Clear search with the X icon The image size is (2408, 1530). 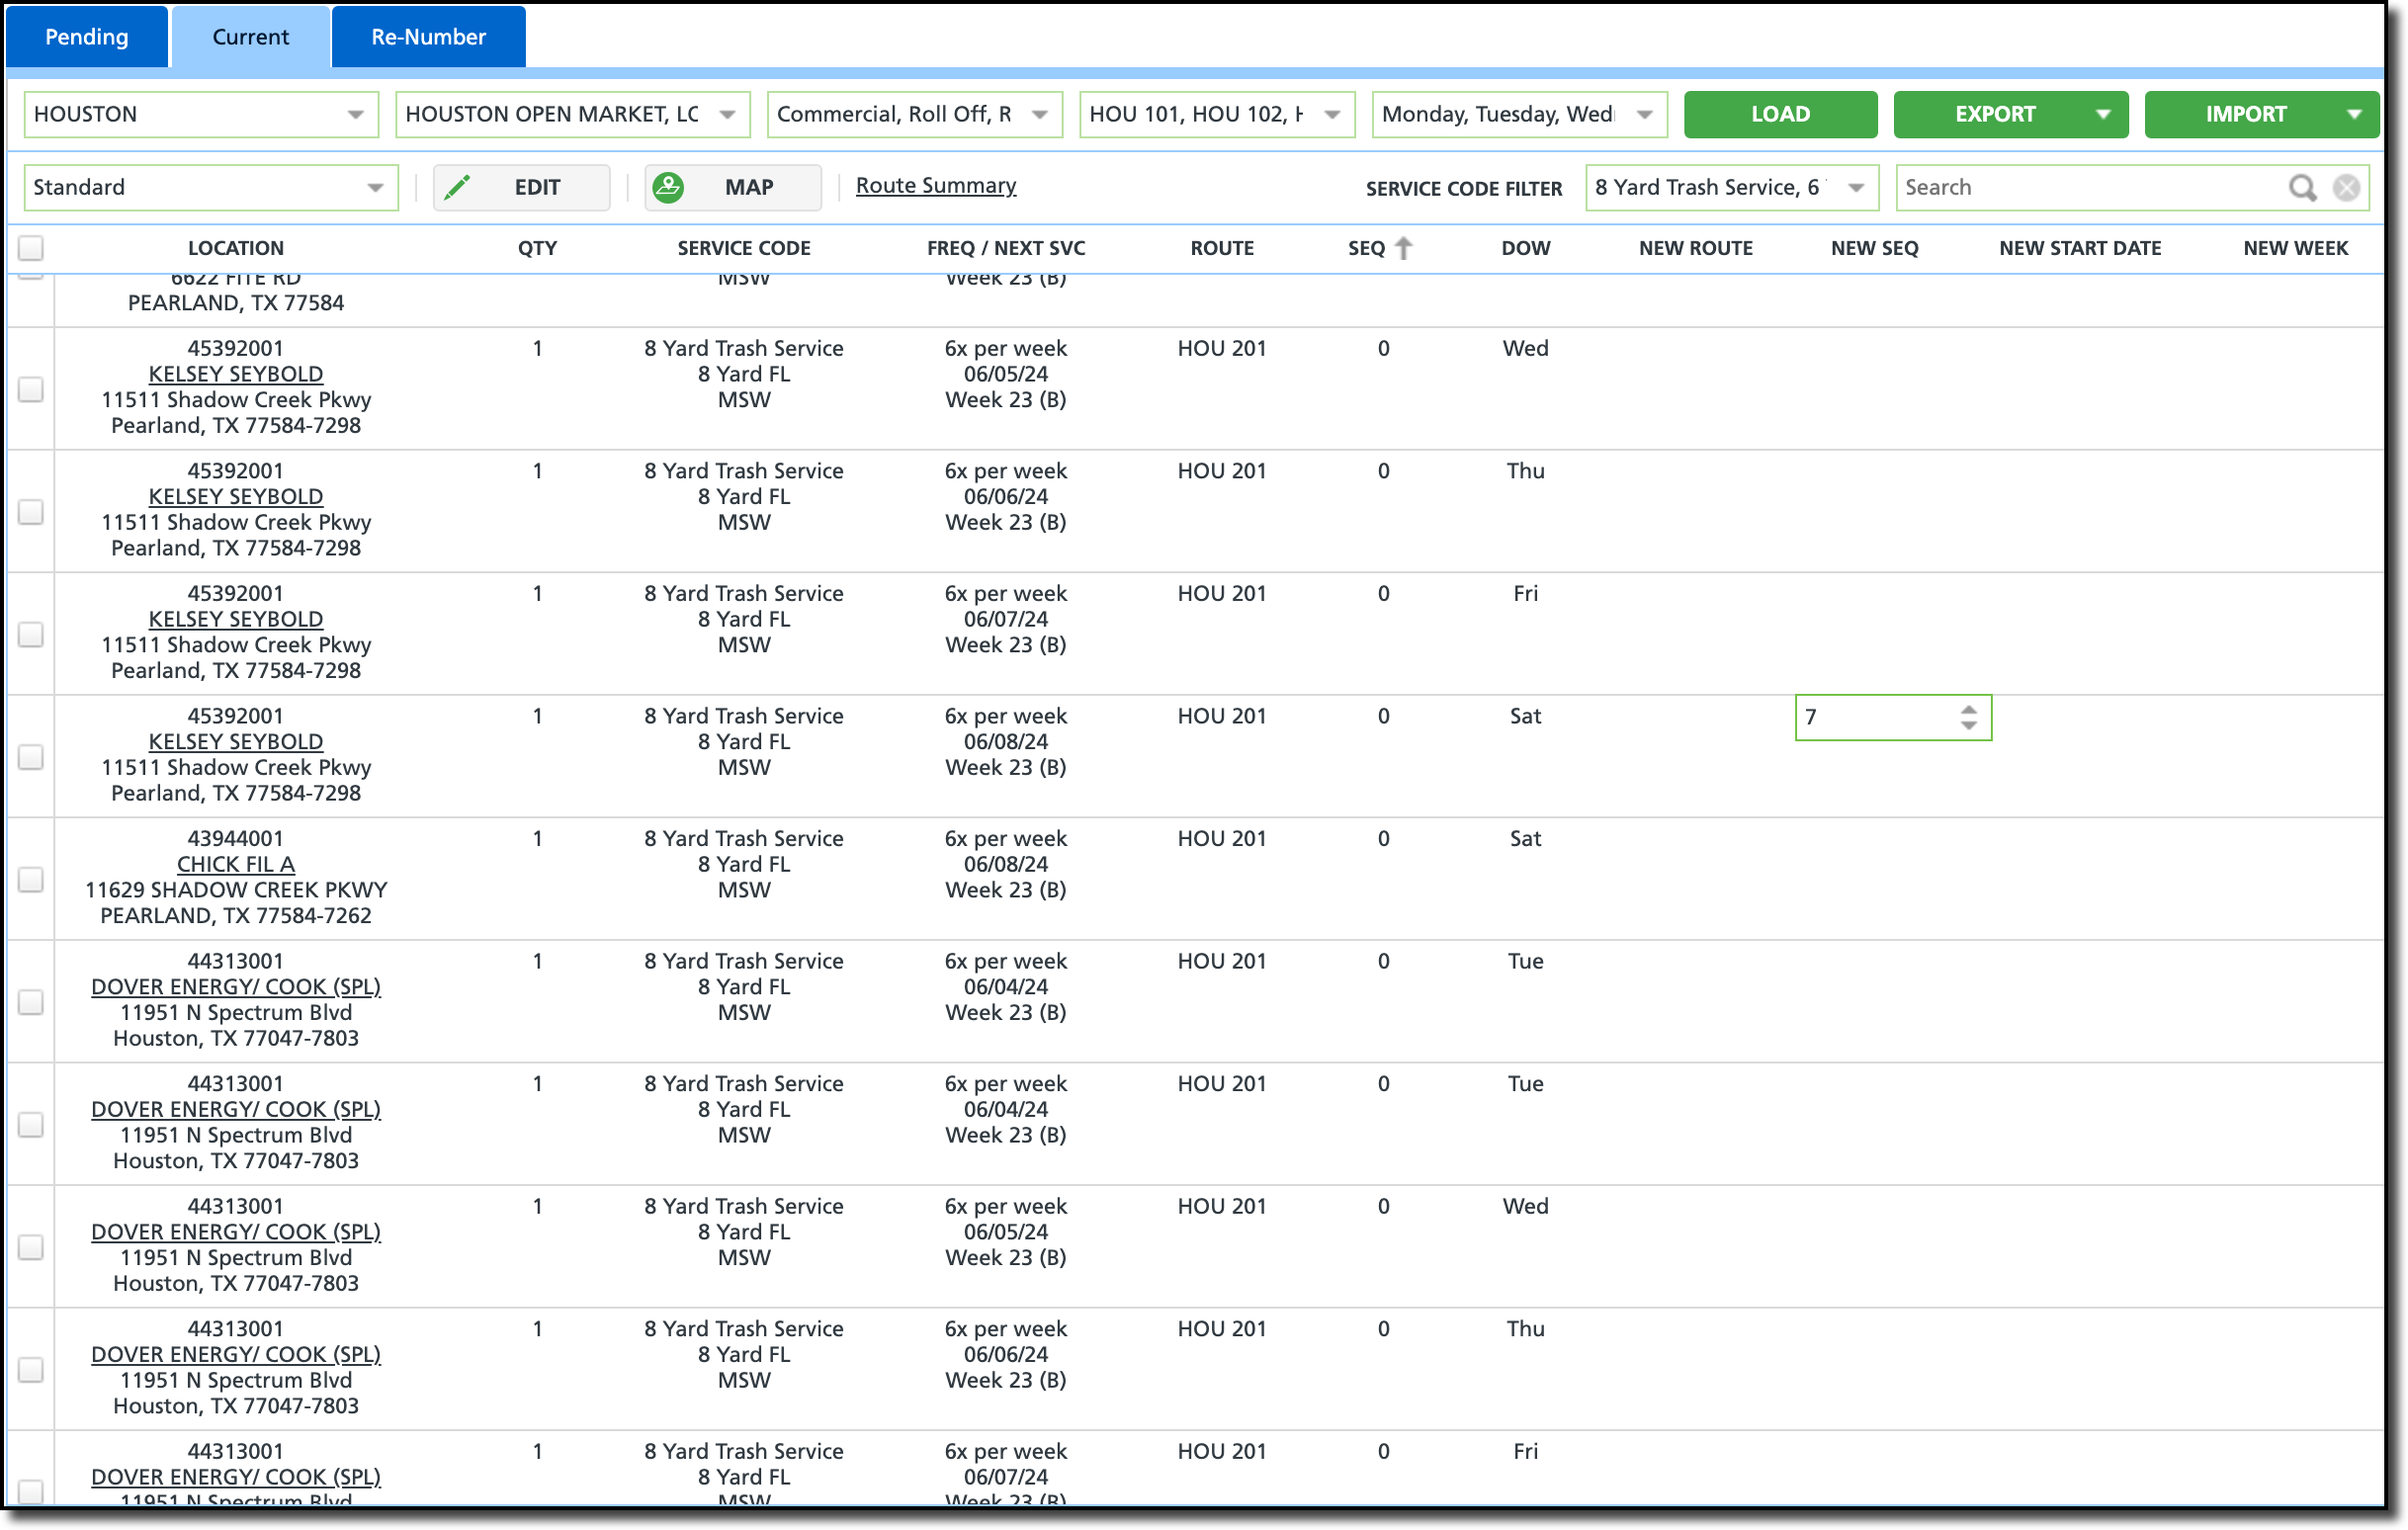click(2346, 187)
